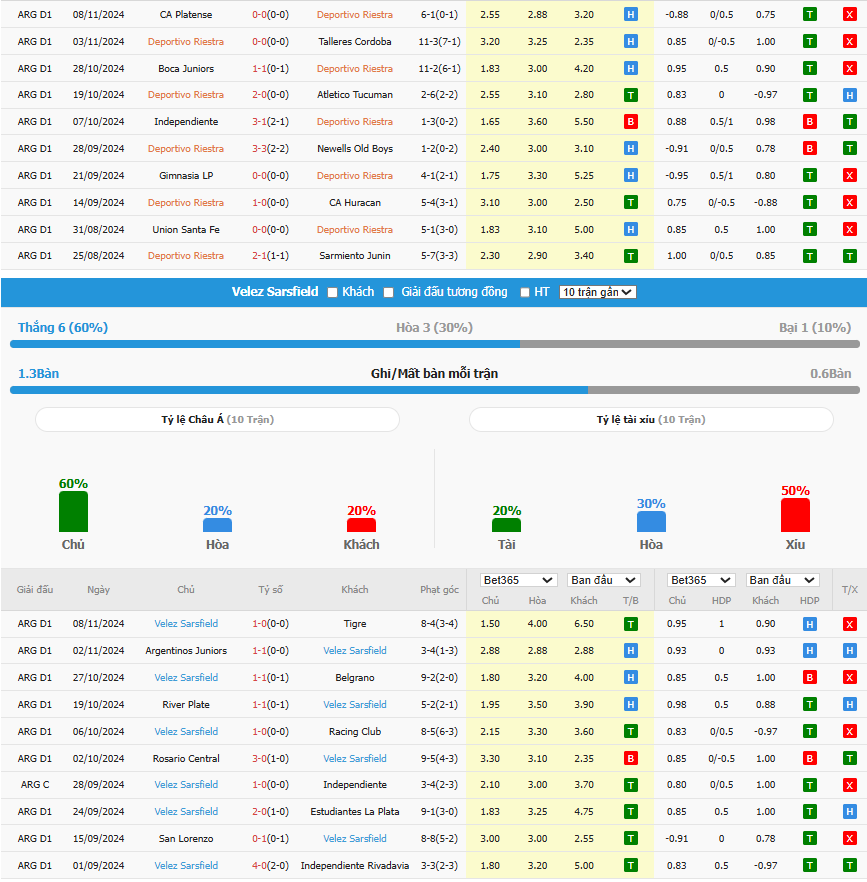This screenshot has height=882, width=867.
Task: Open Argentinos Juniors team link
Action: click(x=186, y=651)
